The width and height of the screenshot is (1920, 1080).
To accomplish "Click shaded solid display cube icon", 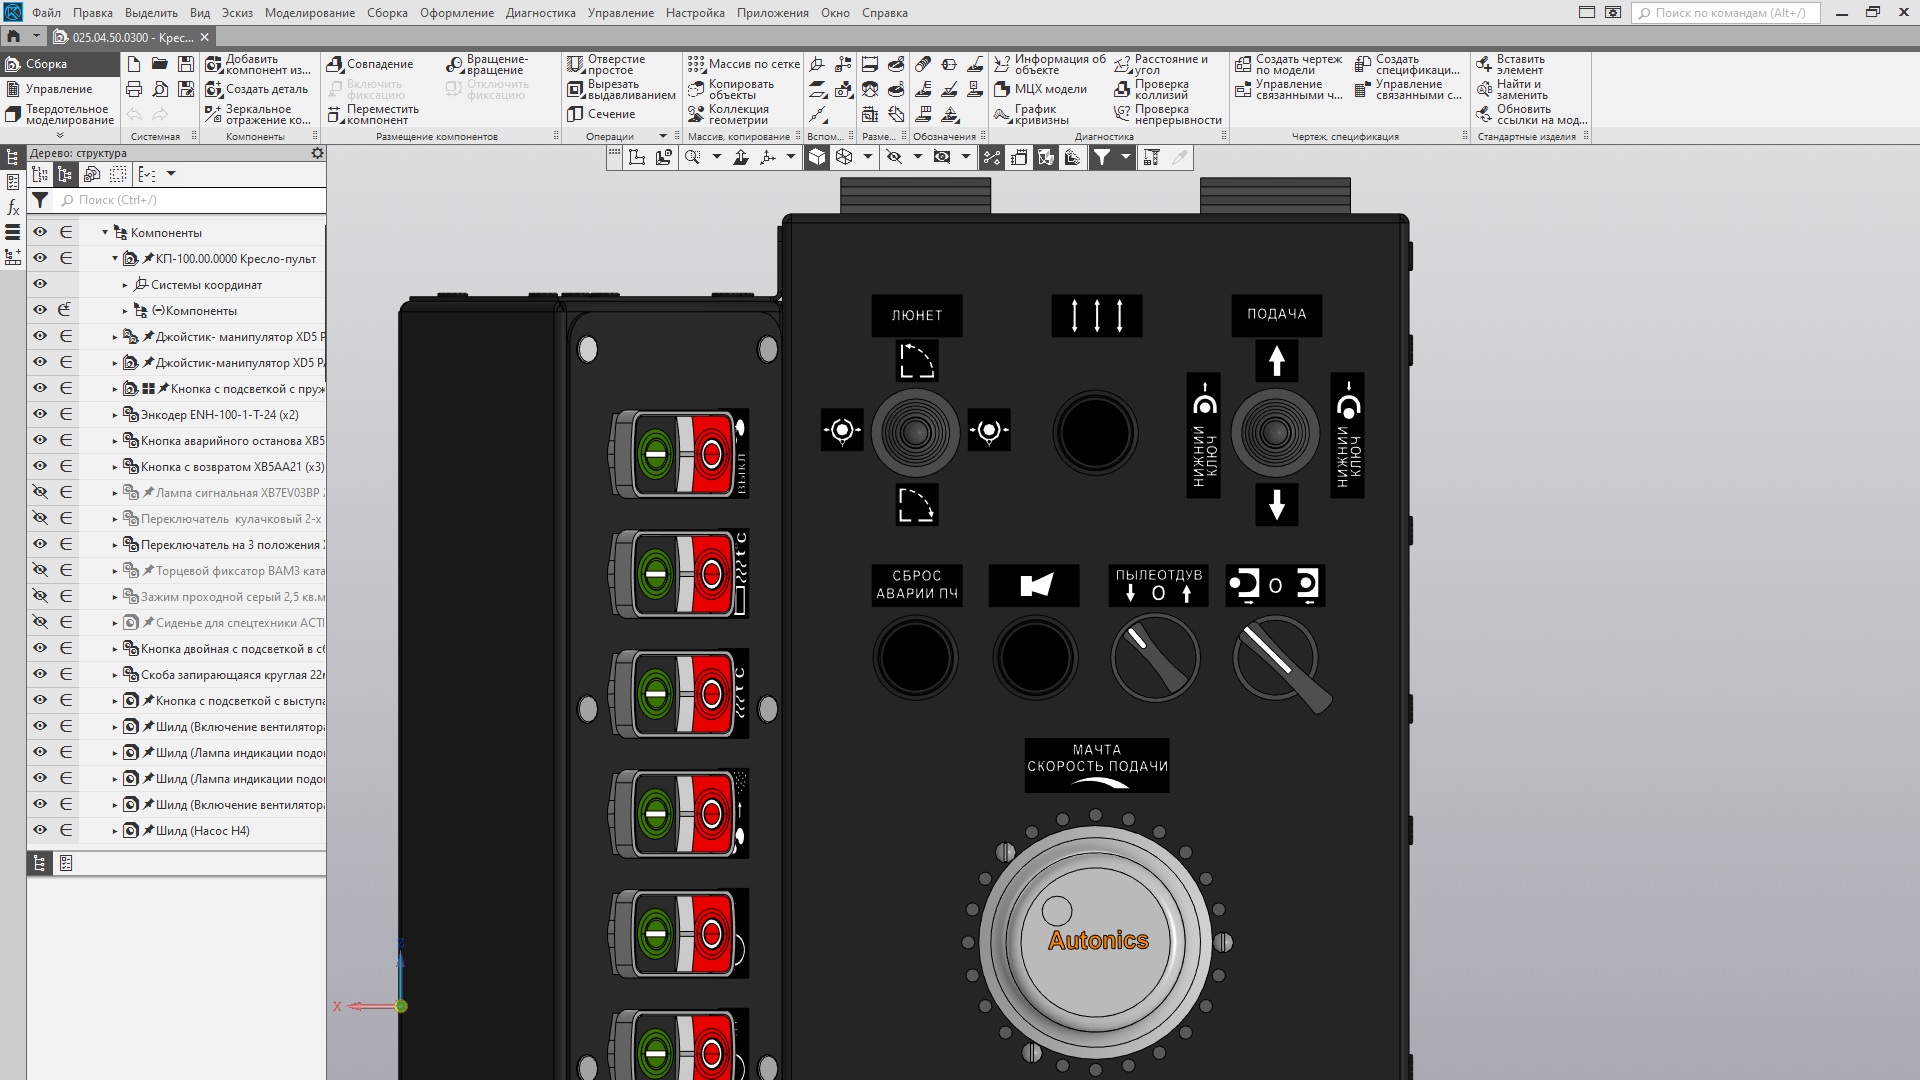I will coord(817,157).
